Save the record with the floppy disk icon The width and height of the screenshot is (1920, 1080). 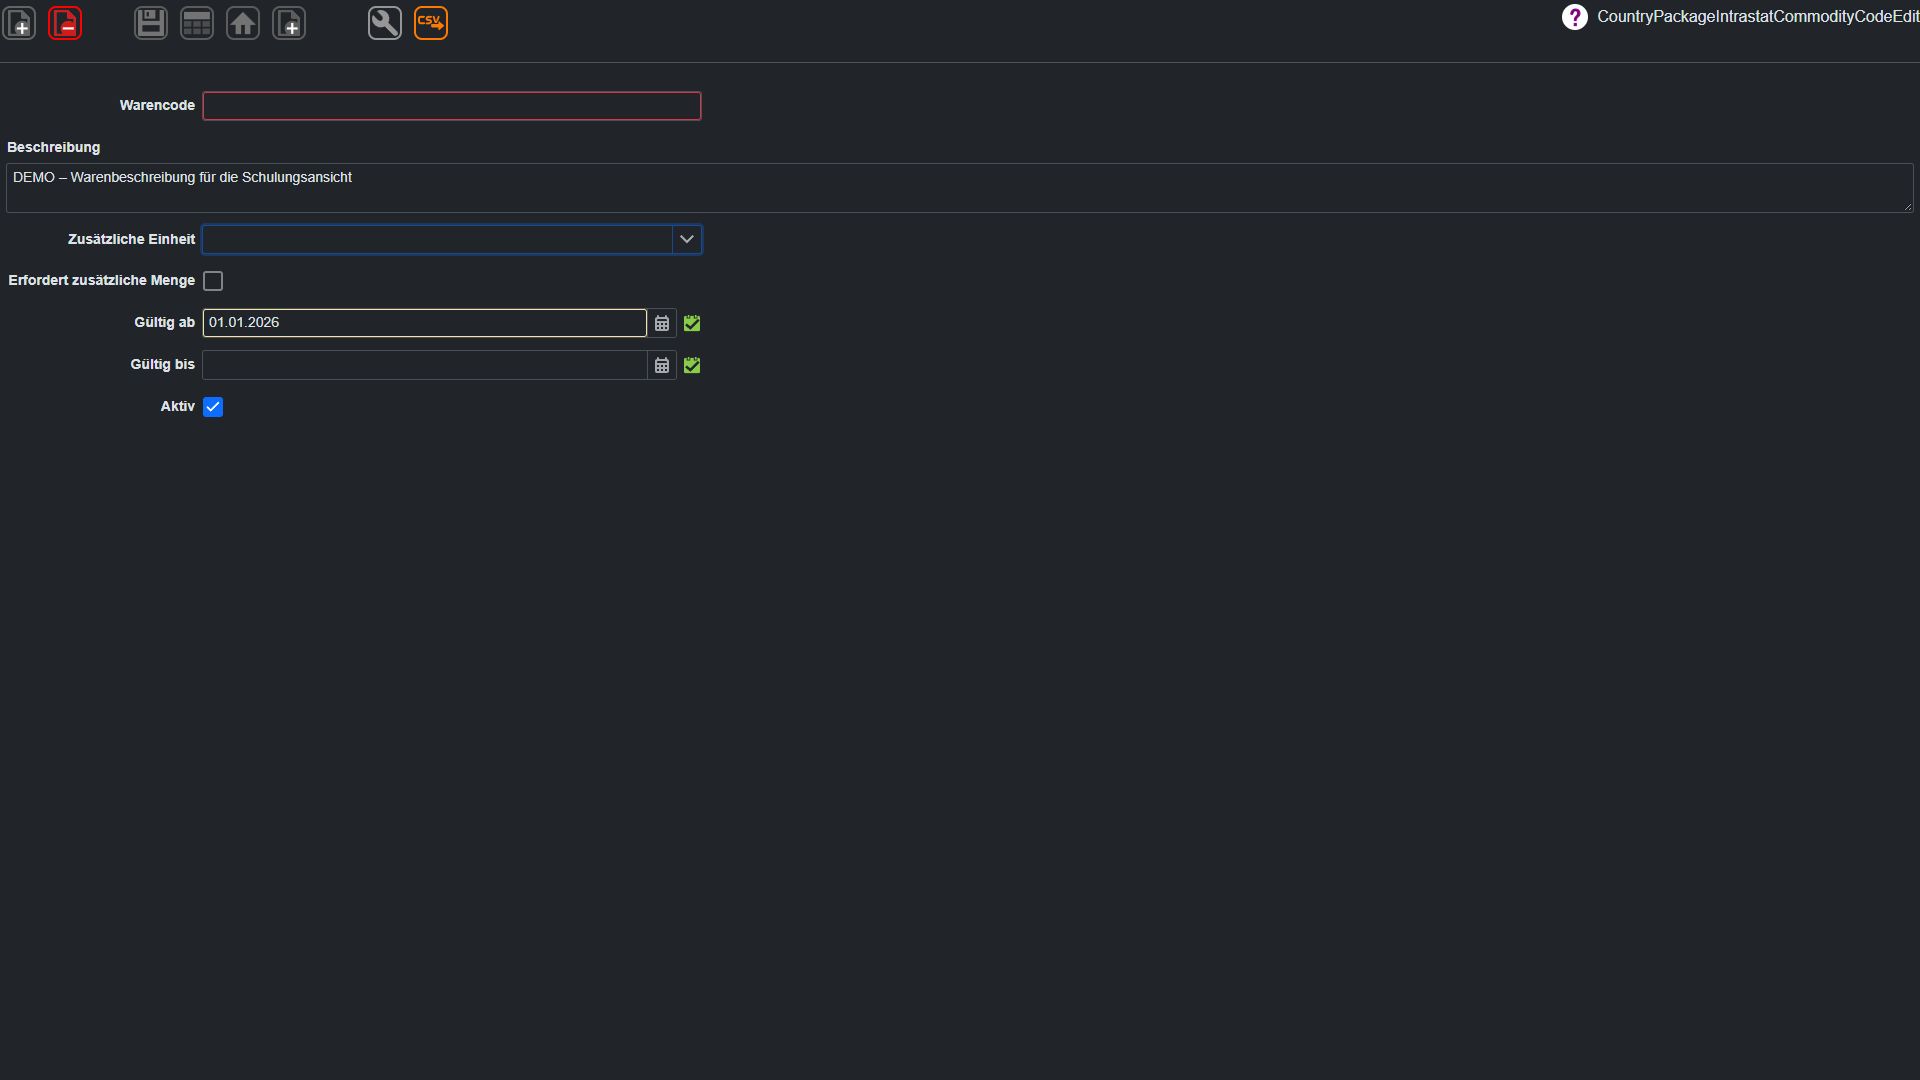coord(151,23)
